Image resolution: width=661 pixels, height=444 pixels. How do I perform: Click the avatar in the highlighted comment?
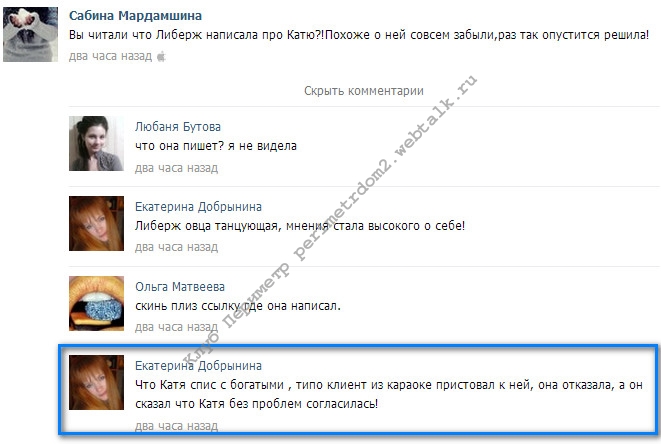[x=96, y=382]
